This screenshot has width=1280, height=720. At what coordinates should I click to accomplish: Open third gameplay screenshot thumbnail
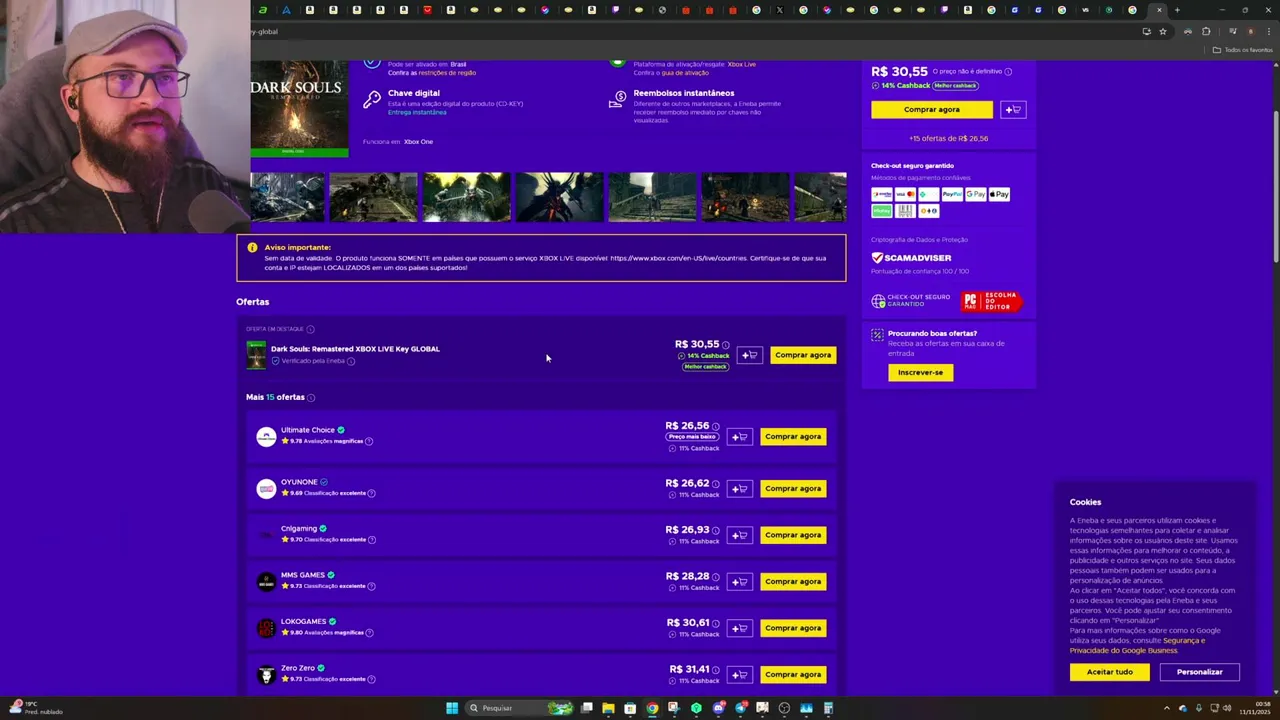click(x=466, y=196)
